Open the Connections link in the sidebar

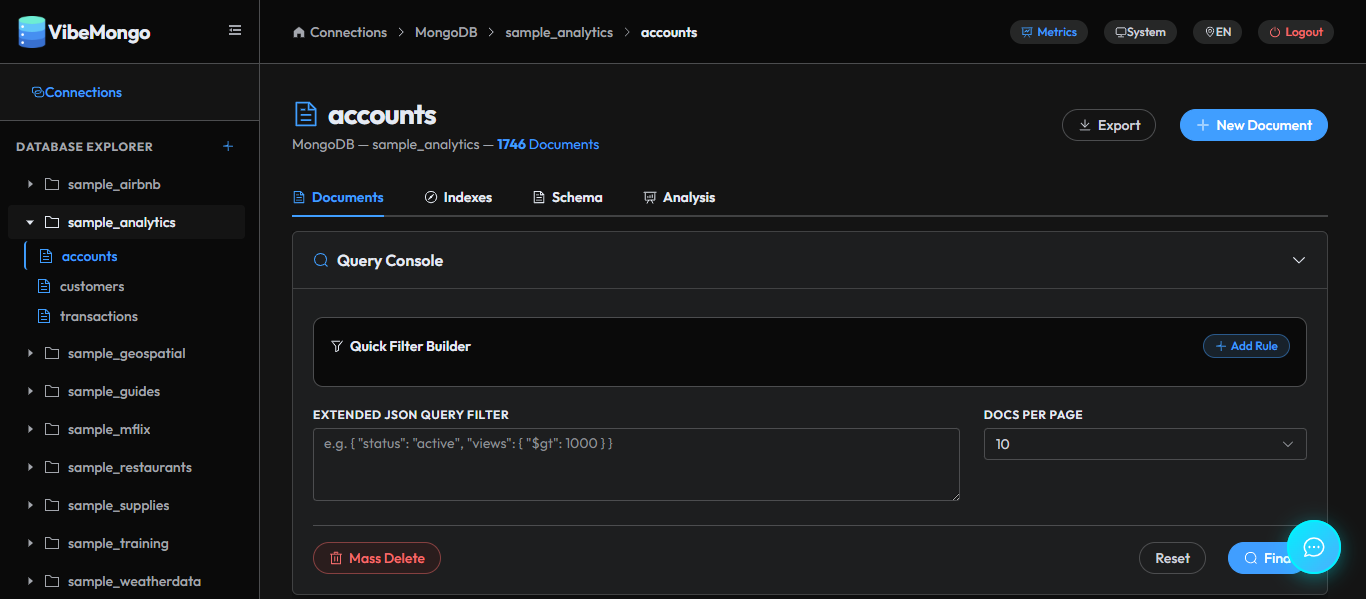77,92
